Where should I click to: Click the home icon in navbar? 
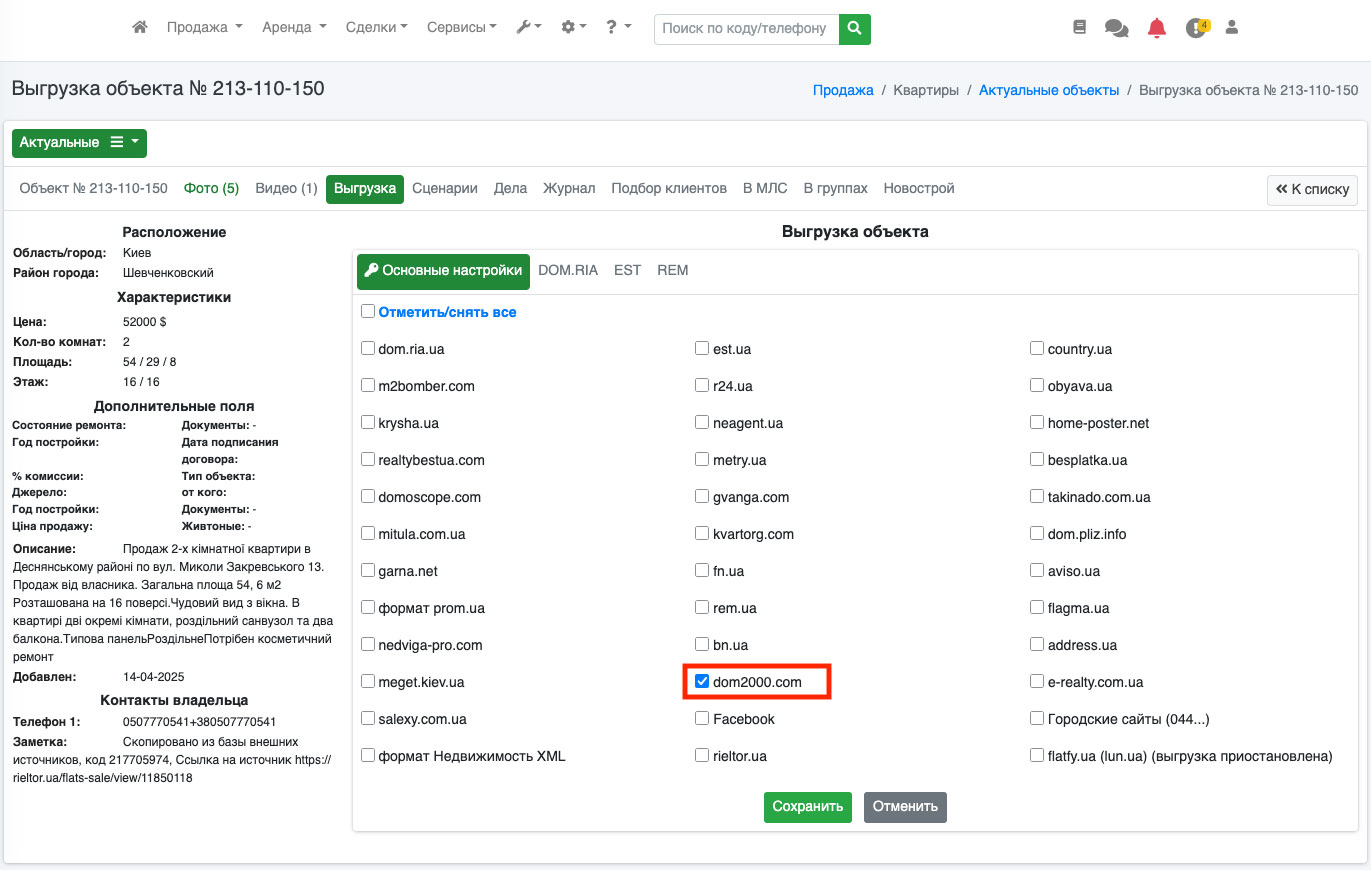click(140, 28)
